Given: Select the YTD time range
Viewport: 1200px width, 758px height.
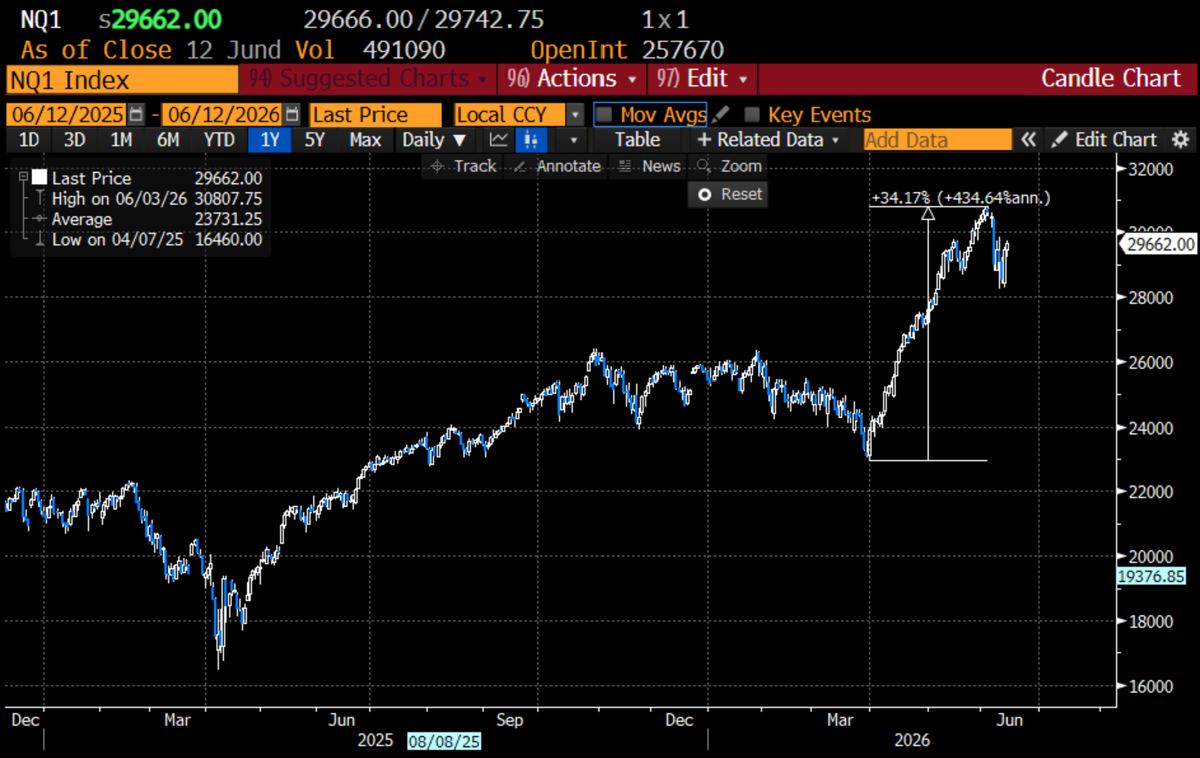Looking at the screenshot, I should pyautogui.click(x=219, y=140).
